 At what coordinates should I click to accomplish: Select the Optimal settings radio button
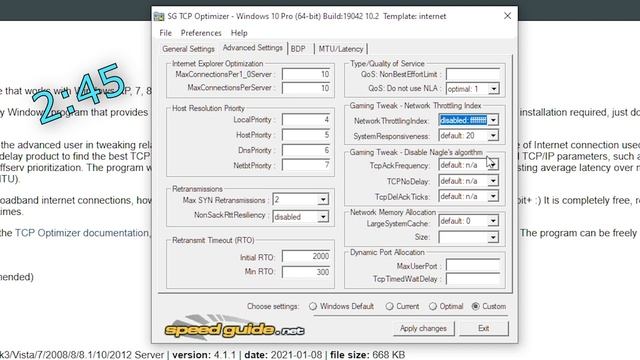[x=433, y=306]
